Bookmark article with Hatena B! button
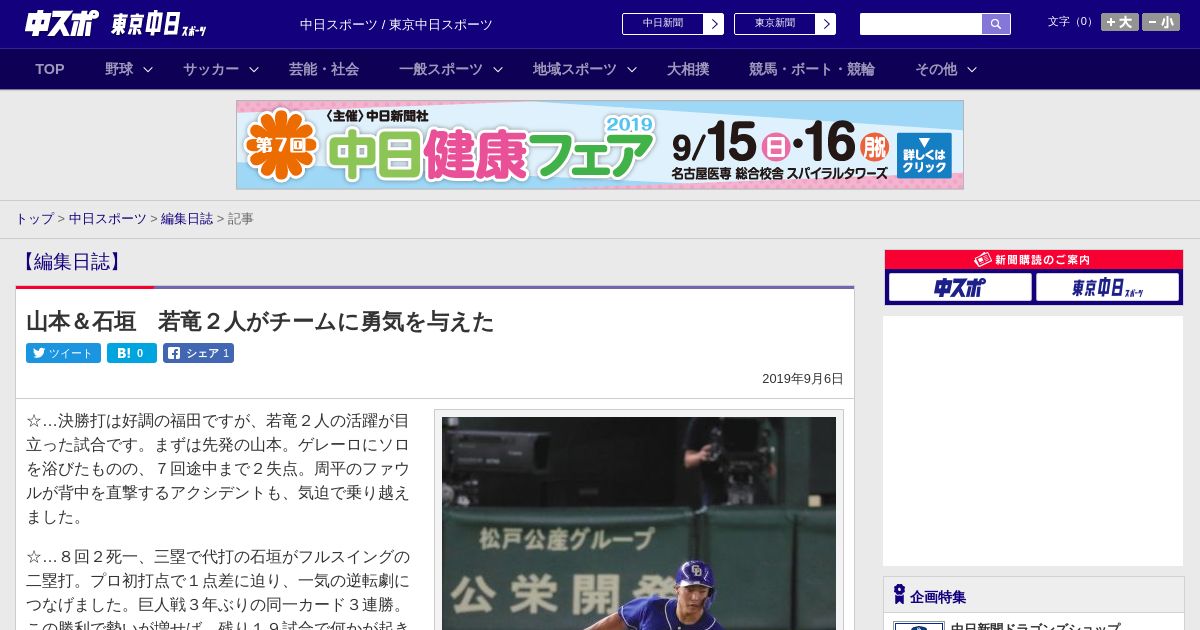 click(132, 353)
